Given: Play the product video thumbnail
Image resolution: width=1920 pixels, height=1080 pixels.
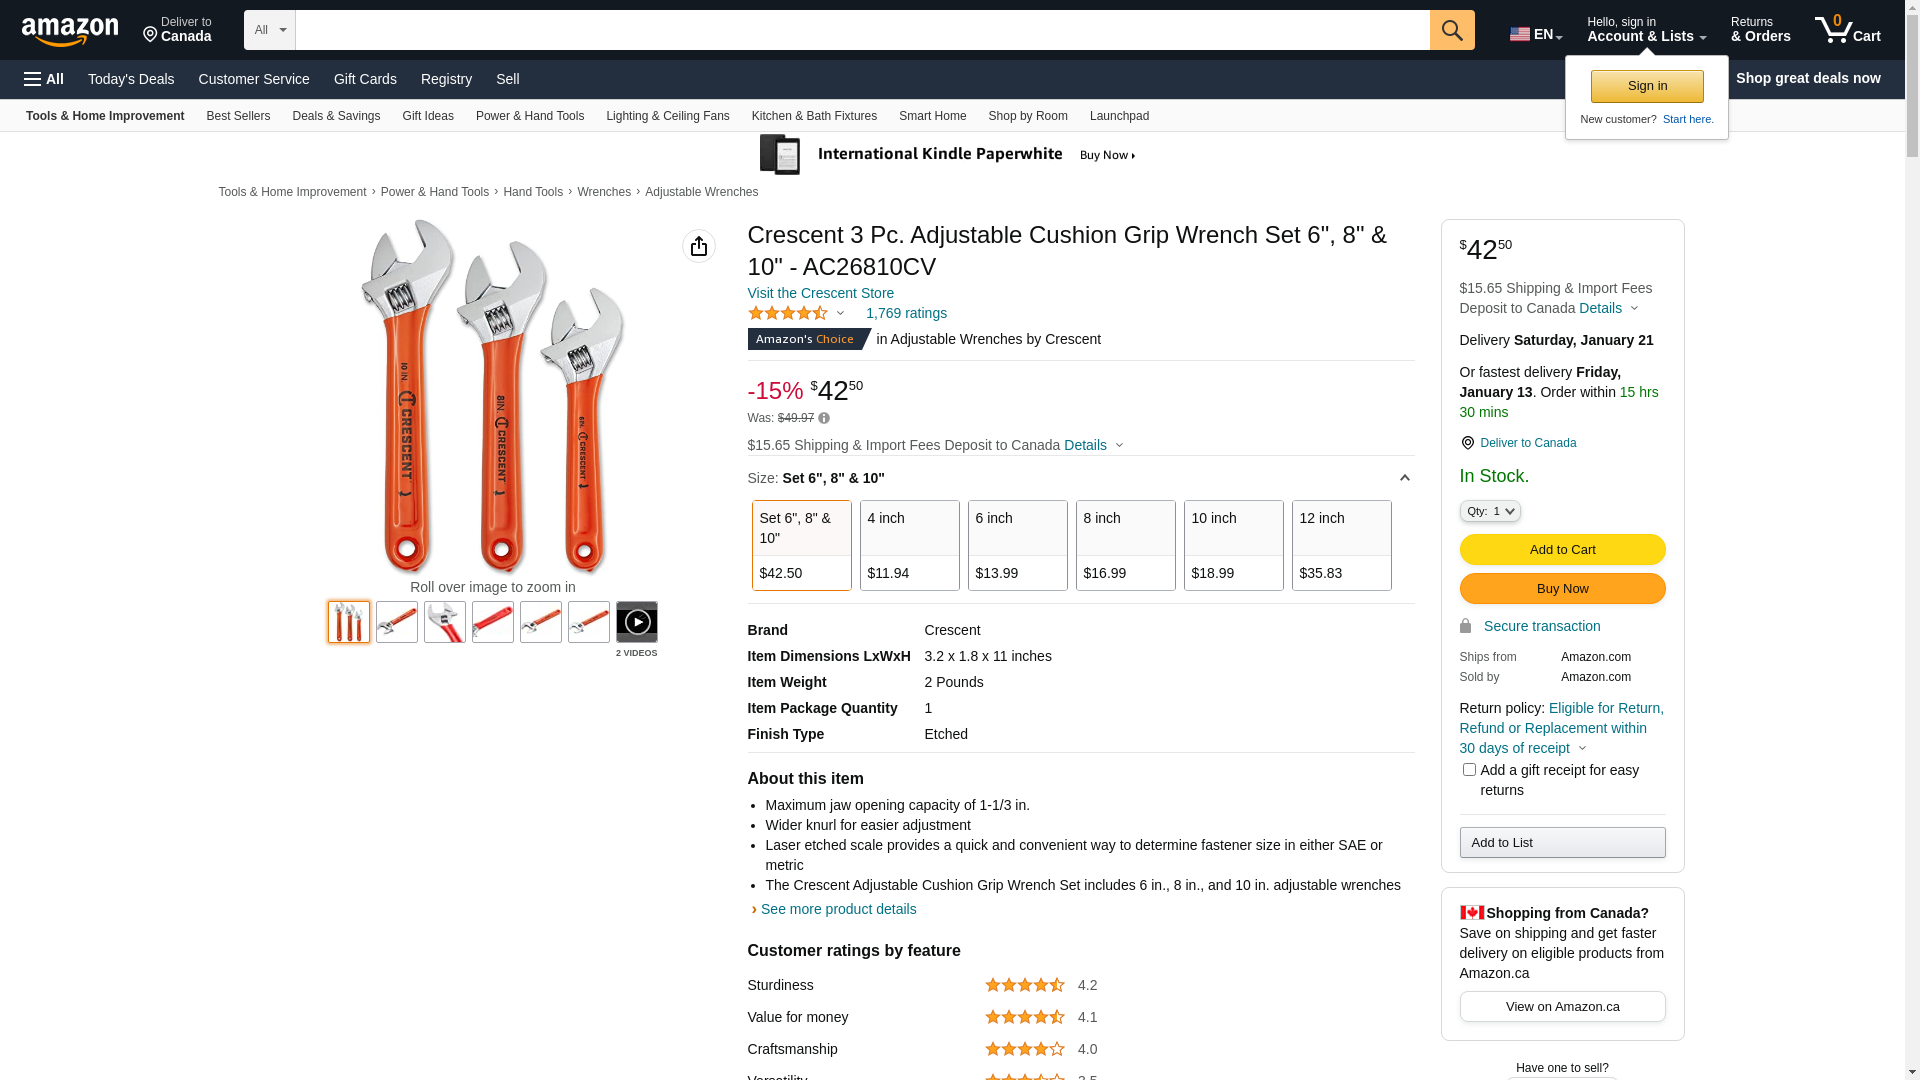Looking at the screenshot, I should pos(636,622).
